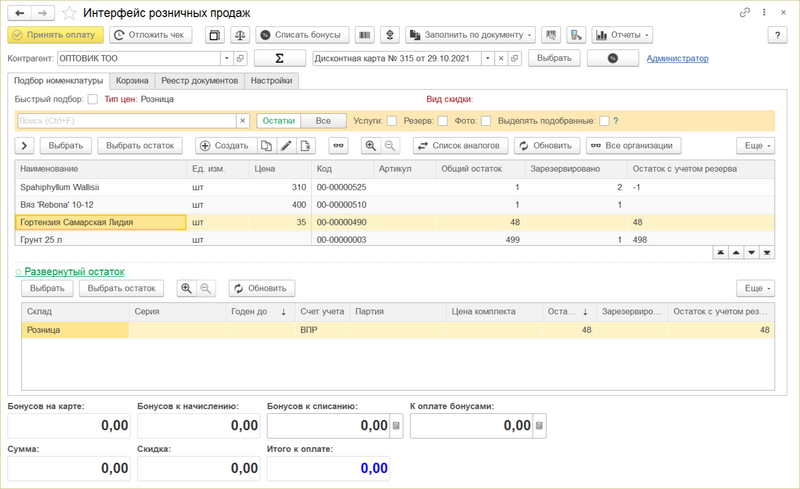Expand the Отчеты dropdown menu
This screenshot has width=800, height=489.
[x=622, y=35]
